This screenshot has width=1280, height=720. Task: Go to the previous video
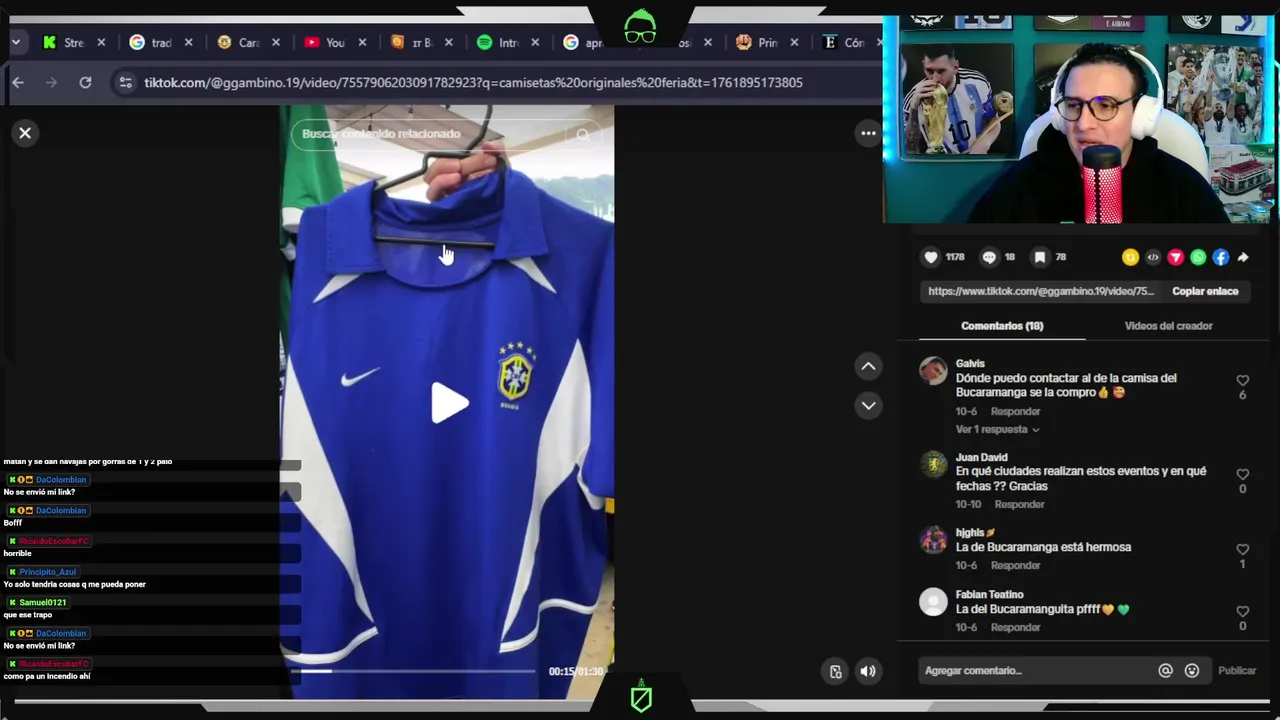tap(868, 367)
